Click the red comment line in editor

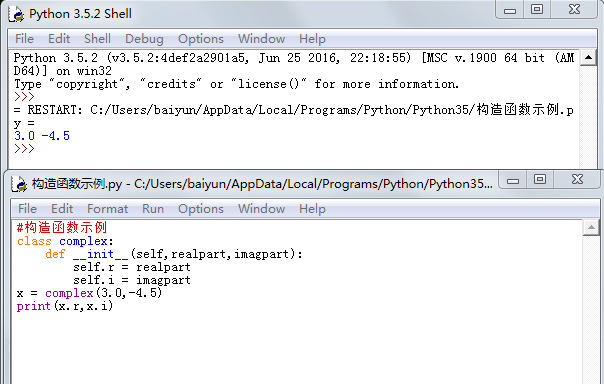point(62,227)
